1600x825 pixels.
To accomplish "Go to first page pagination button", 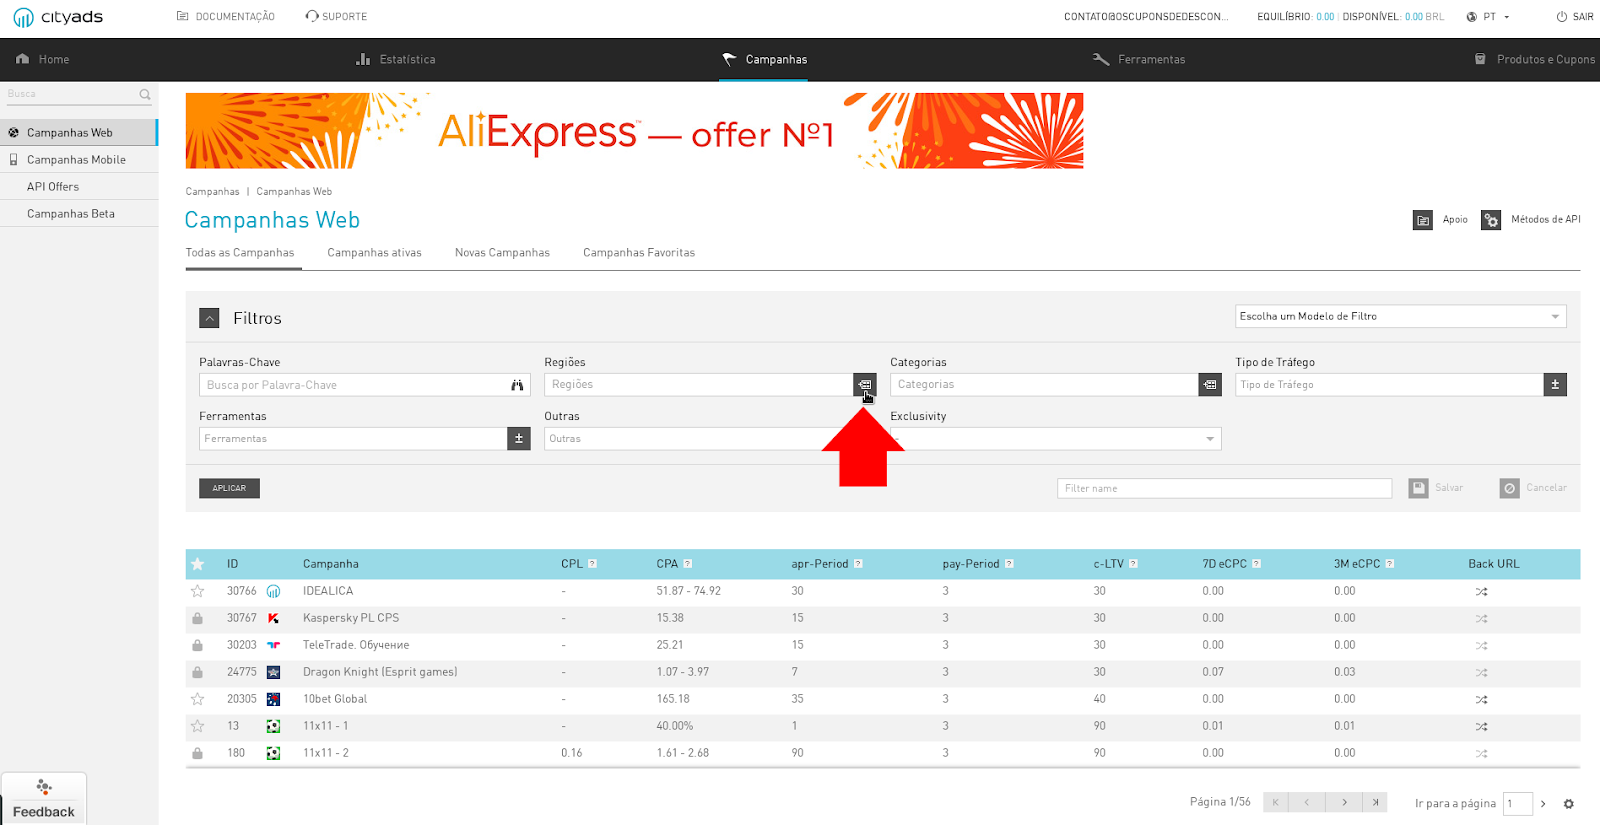I will [1276, 802].
